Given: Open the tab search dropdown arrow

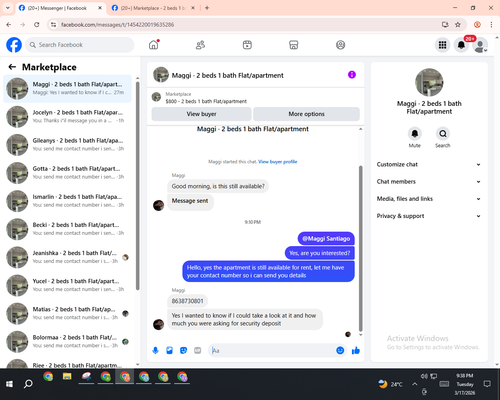Looking at the screenshot, I should [x=8, y=8].
